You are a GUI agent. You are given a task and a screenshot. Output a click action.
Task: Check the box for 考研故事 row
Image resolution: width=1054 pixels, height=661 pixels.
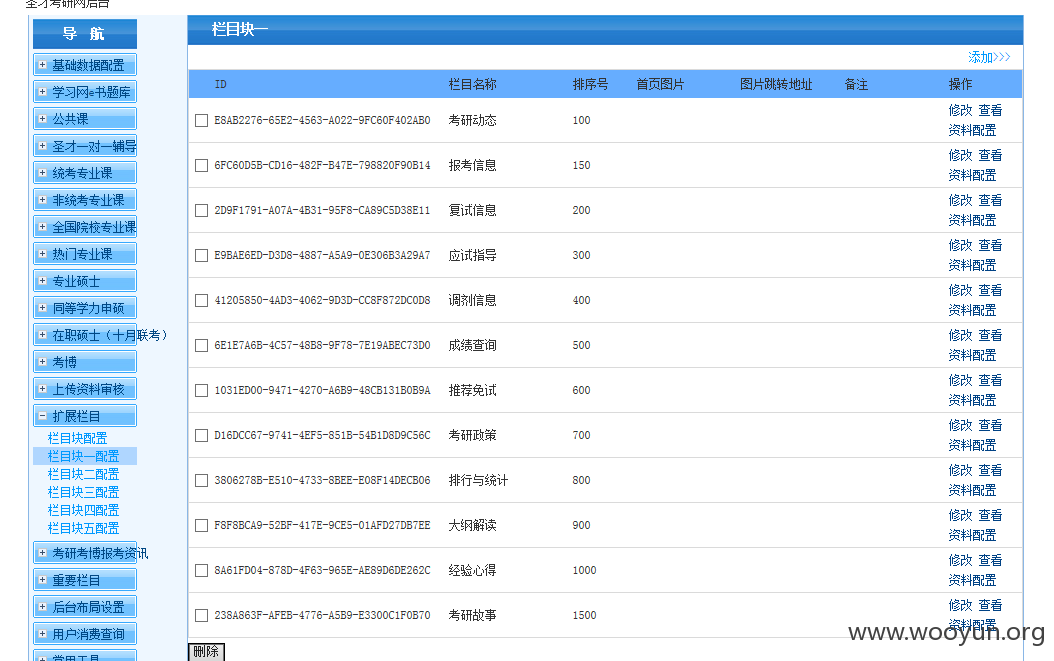point(201,615)
